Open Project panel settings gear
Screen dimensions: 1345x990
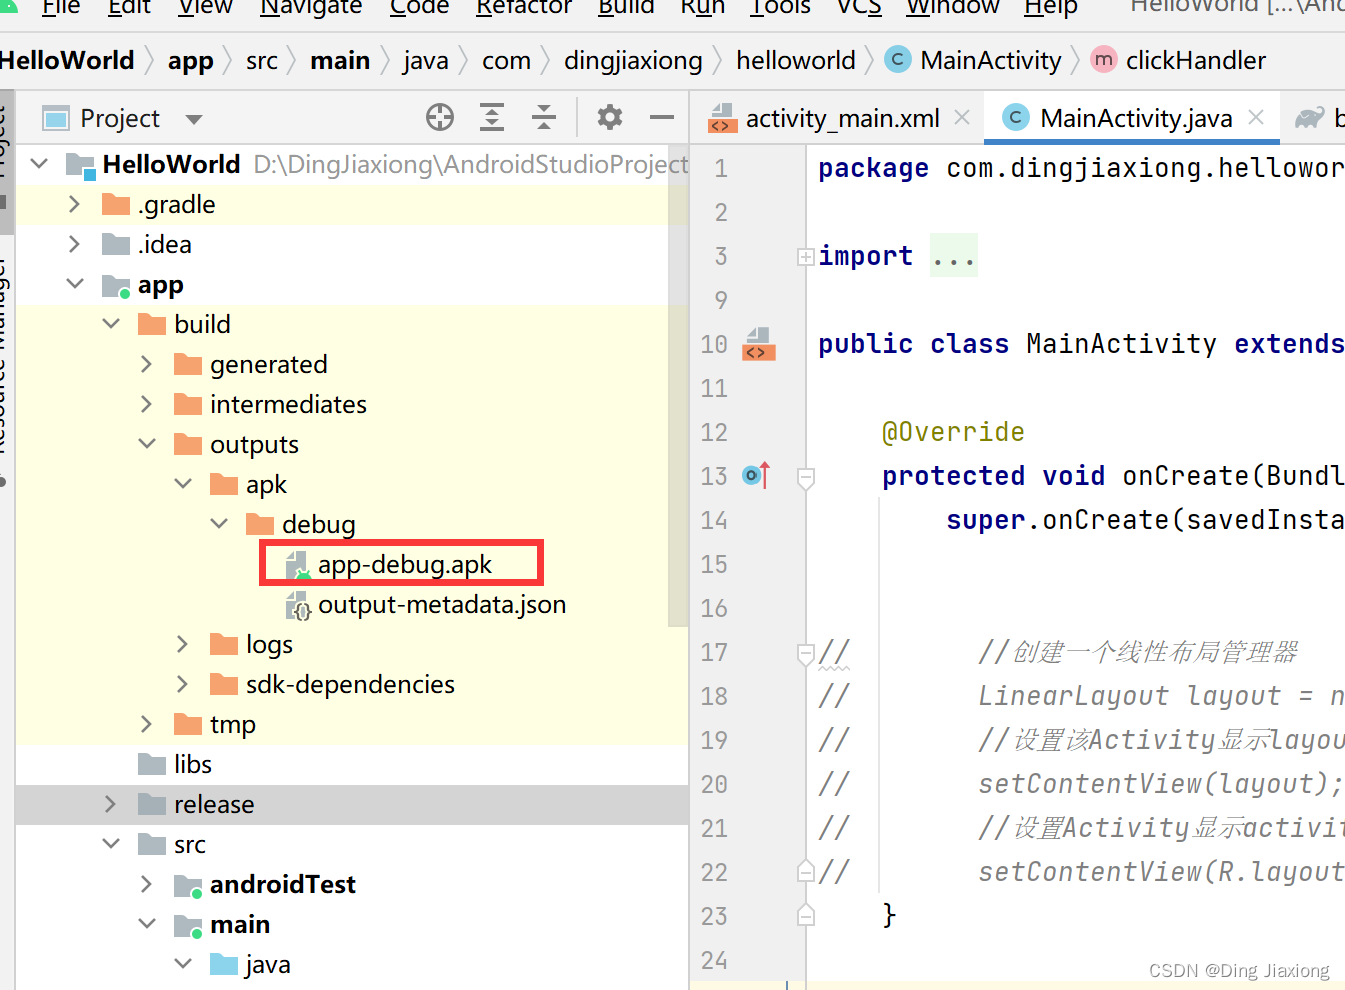tap(610, 118)
